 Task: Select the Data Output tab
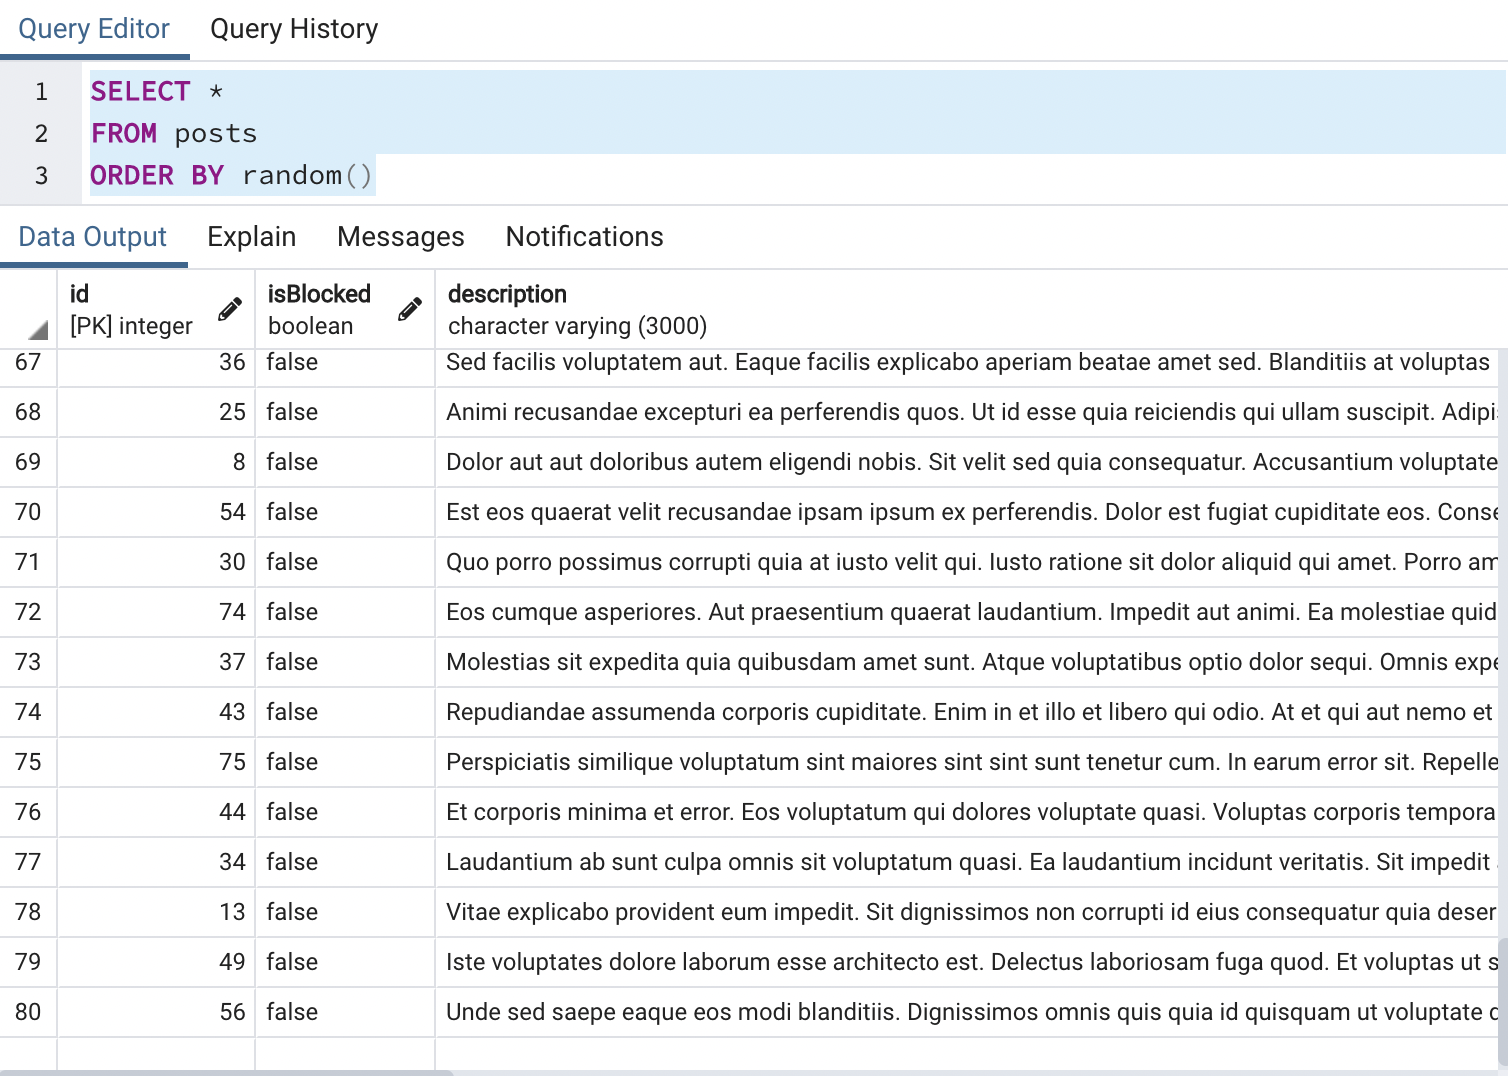(93, 237)
